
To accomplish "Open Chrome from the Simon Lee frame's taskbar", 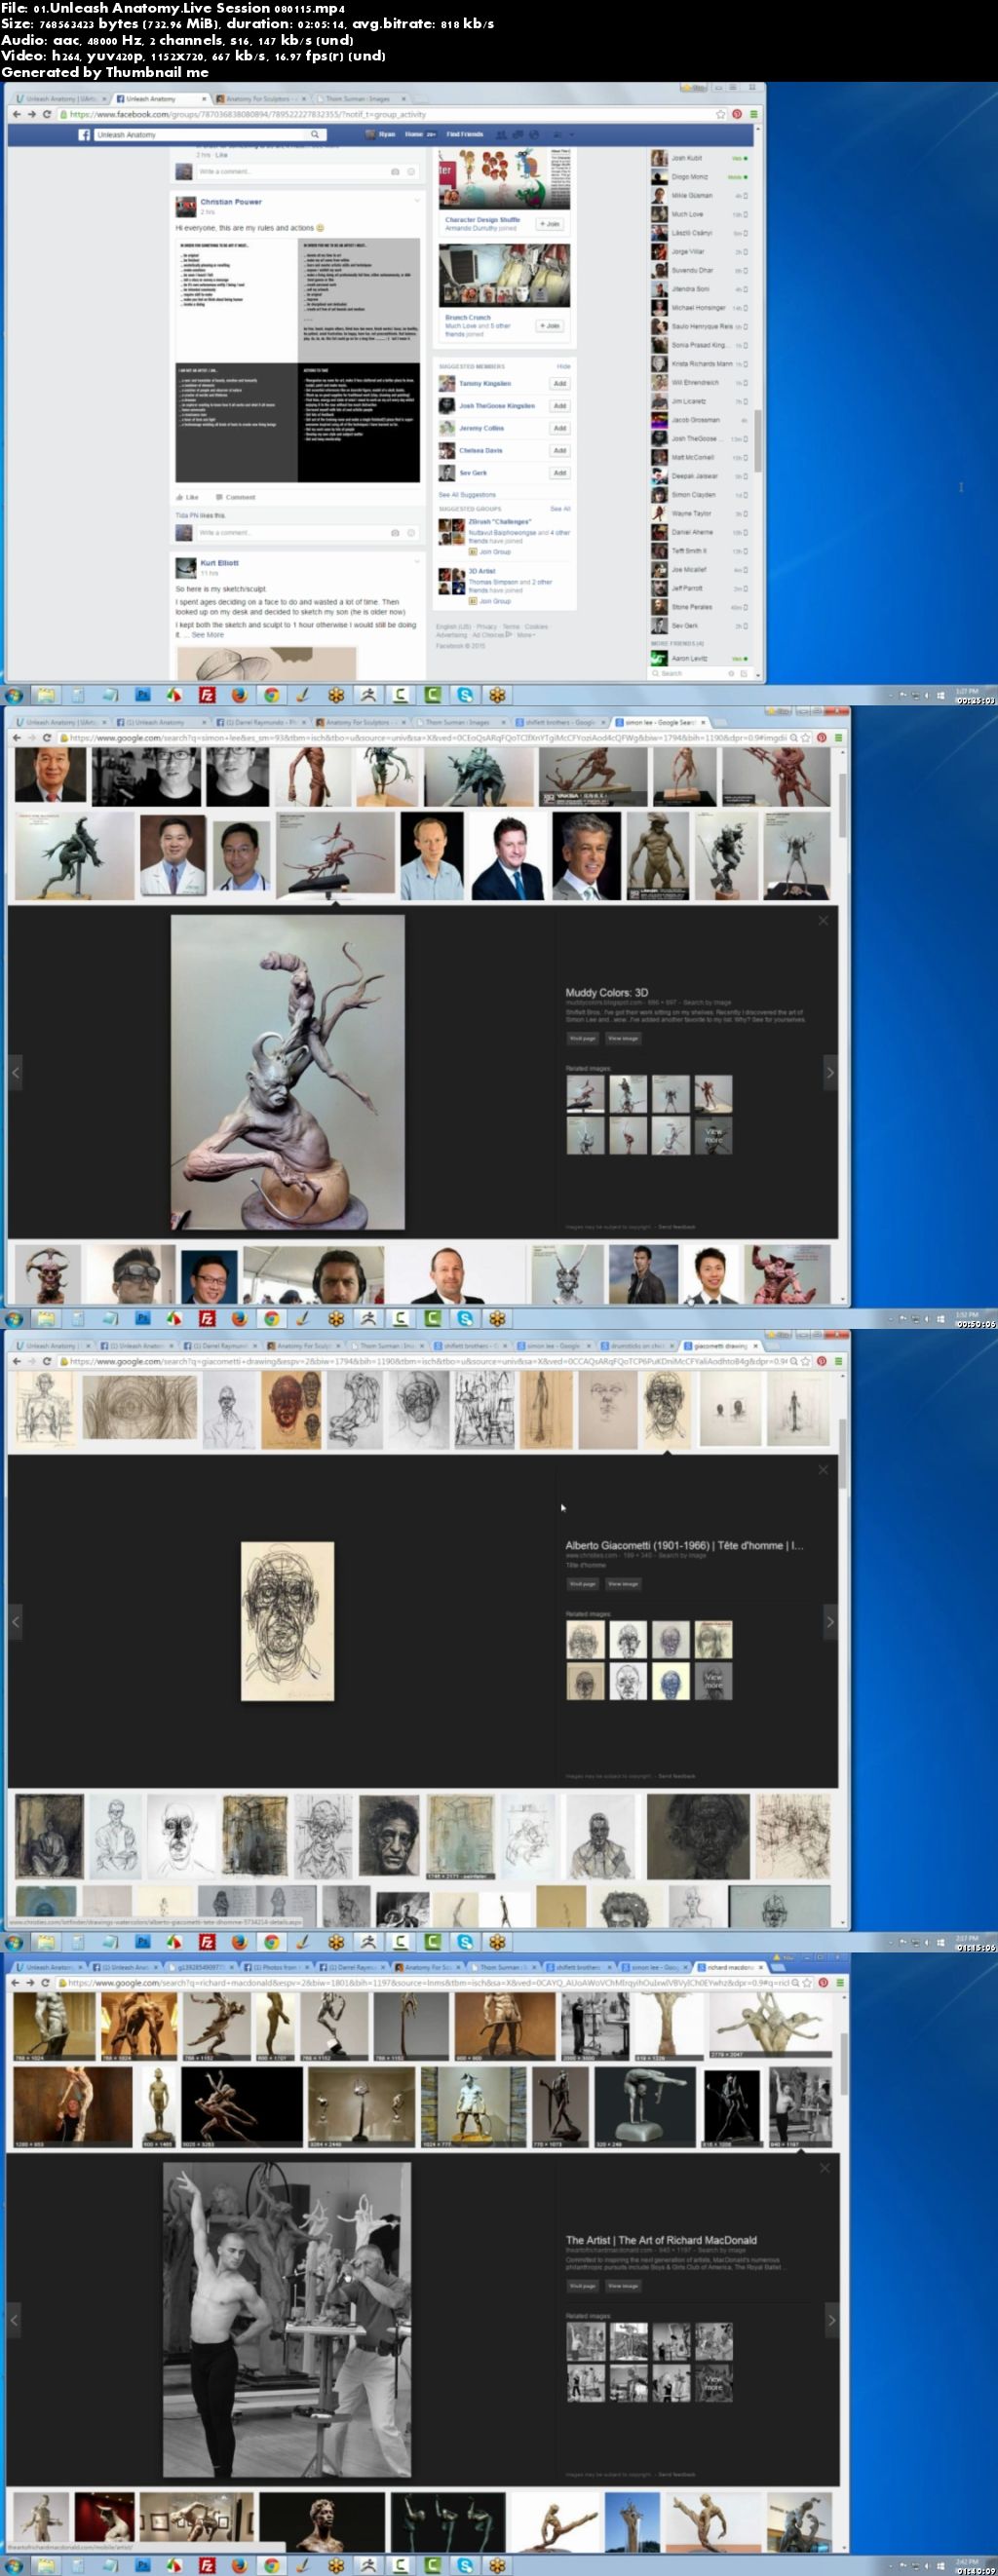I will click(271, 1318).
